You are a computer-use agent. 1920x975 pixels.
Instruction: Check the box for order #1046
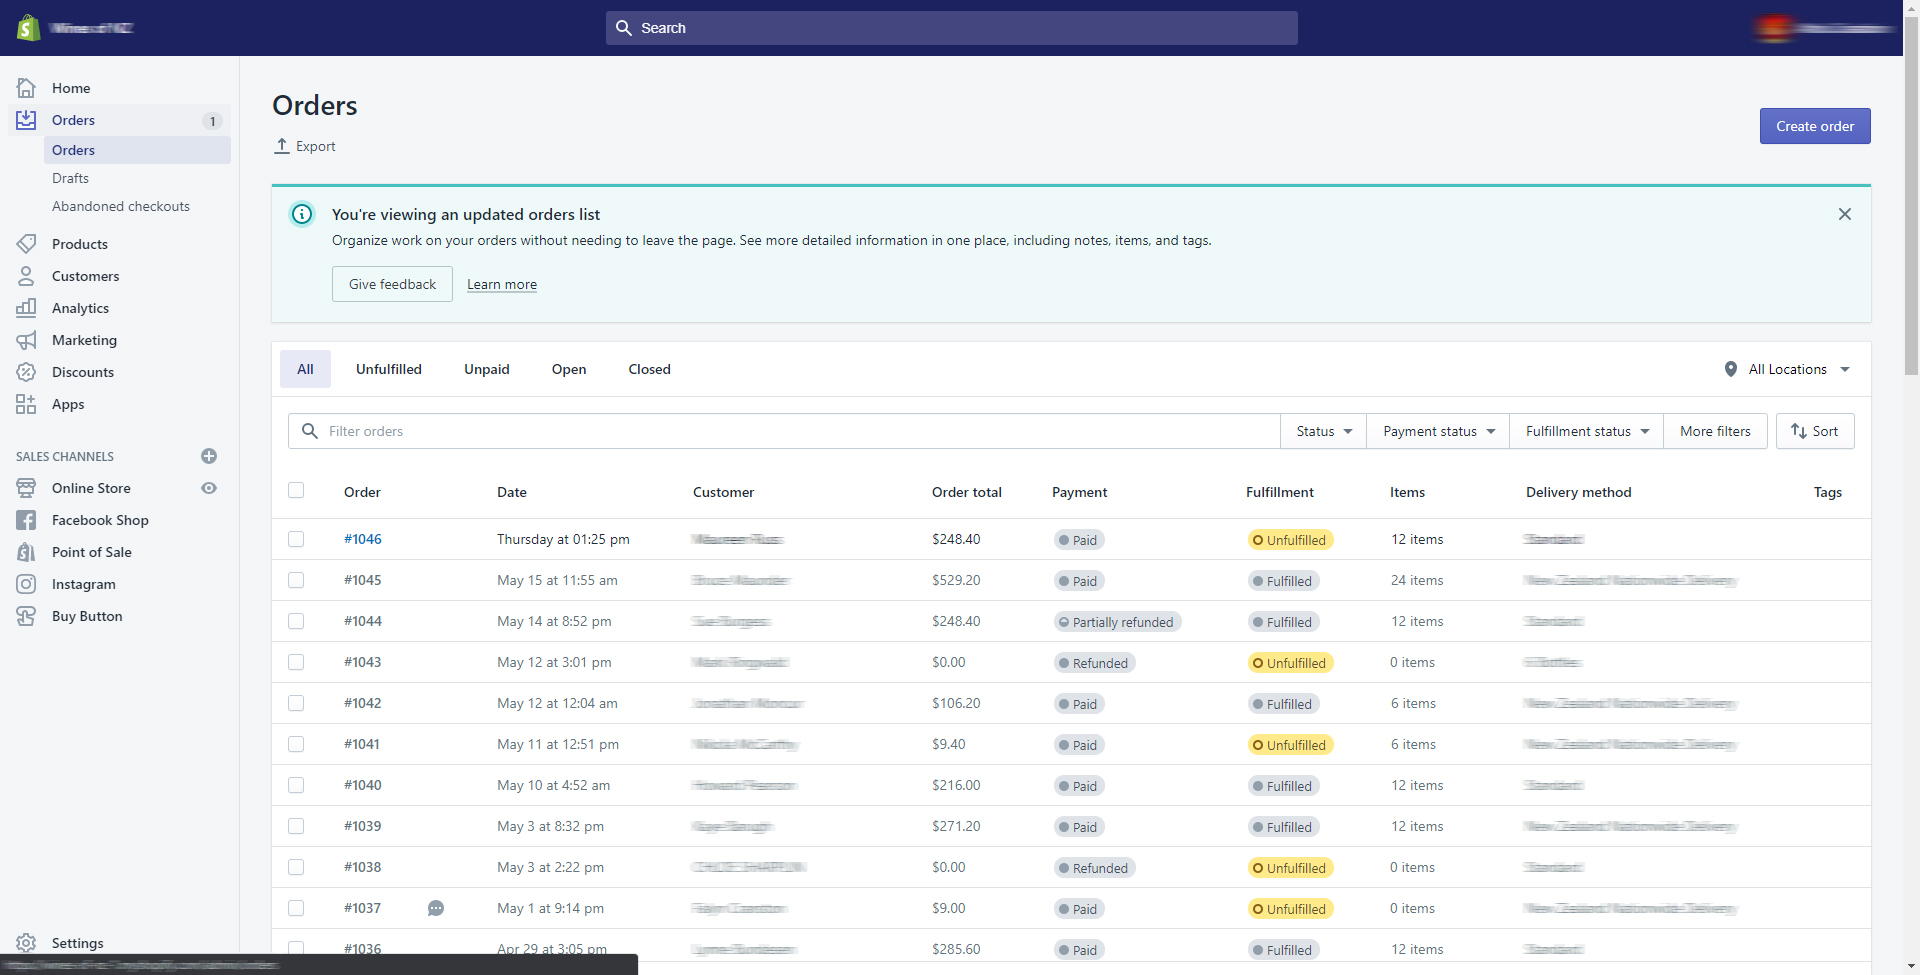pyautogui.click(x=296, y=539)
